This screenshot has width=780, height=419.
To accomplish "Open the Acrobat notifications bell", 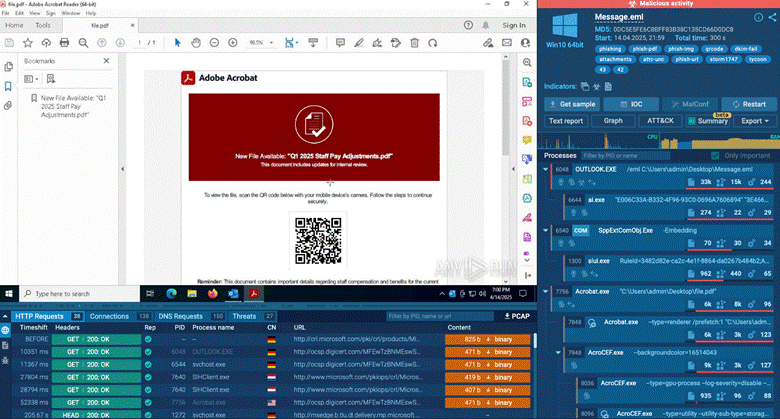I will coord(486,25).
